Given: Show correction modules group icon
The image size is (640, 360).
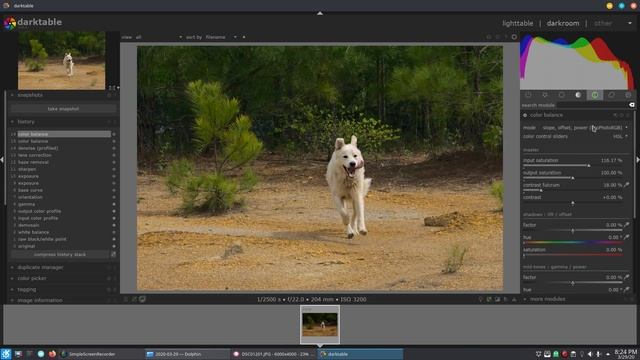Looking at the screenshot, I should [x=611, y=95].
